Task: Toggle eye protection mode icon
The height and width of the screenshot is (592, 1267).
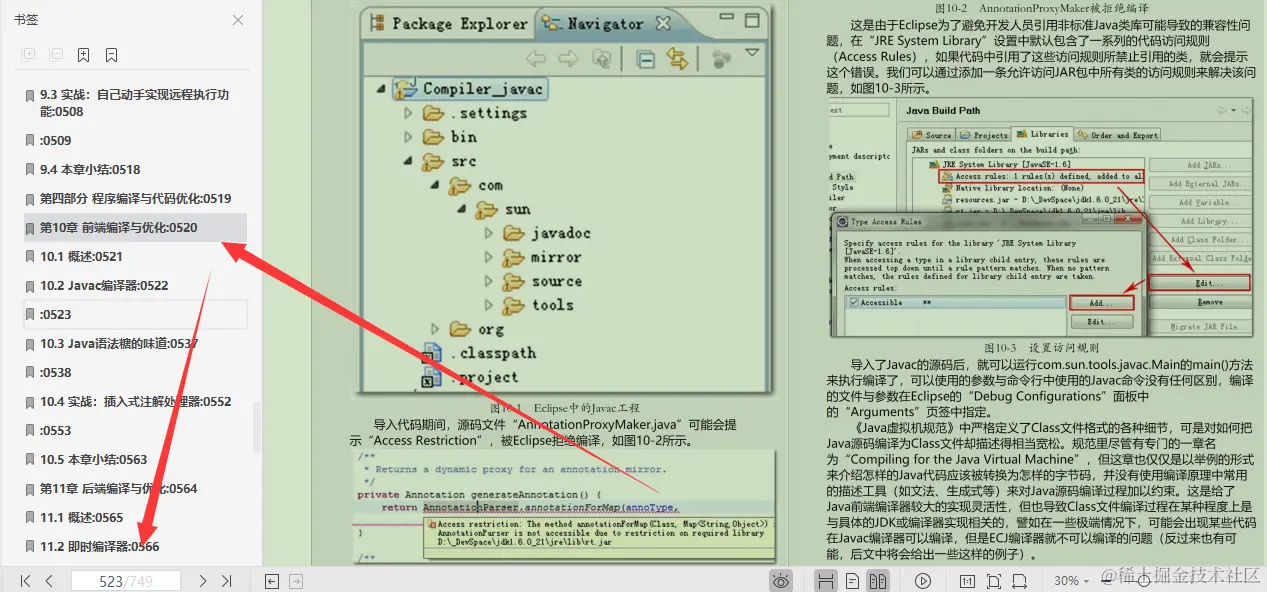Action: point(781,581)
